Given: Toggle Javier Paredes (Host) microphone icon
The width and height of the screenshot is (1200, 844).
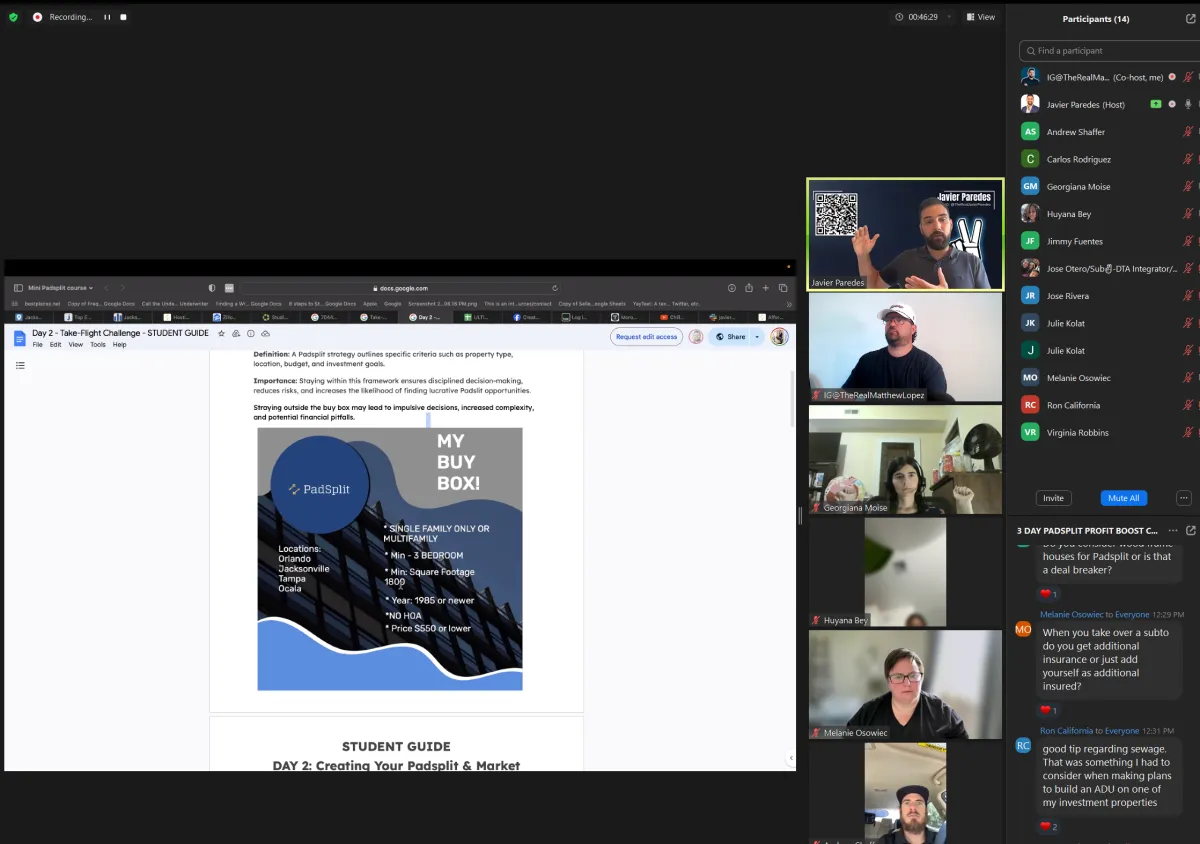Looking at the screenshot, I should [x=1188, y=104].
